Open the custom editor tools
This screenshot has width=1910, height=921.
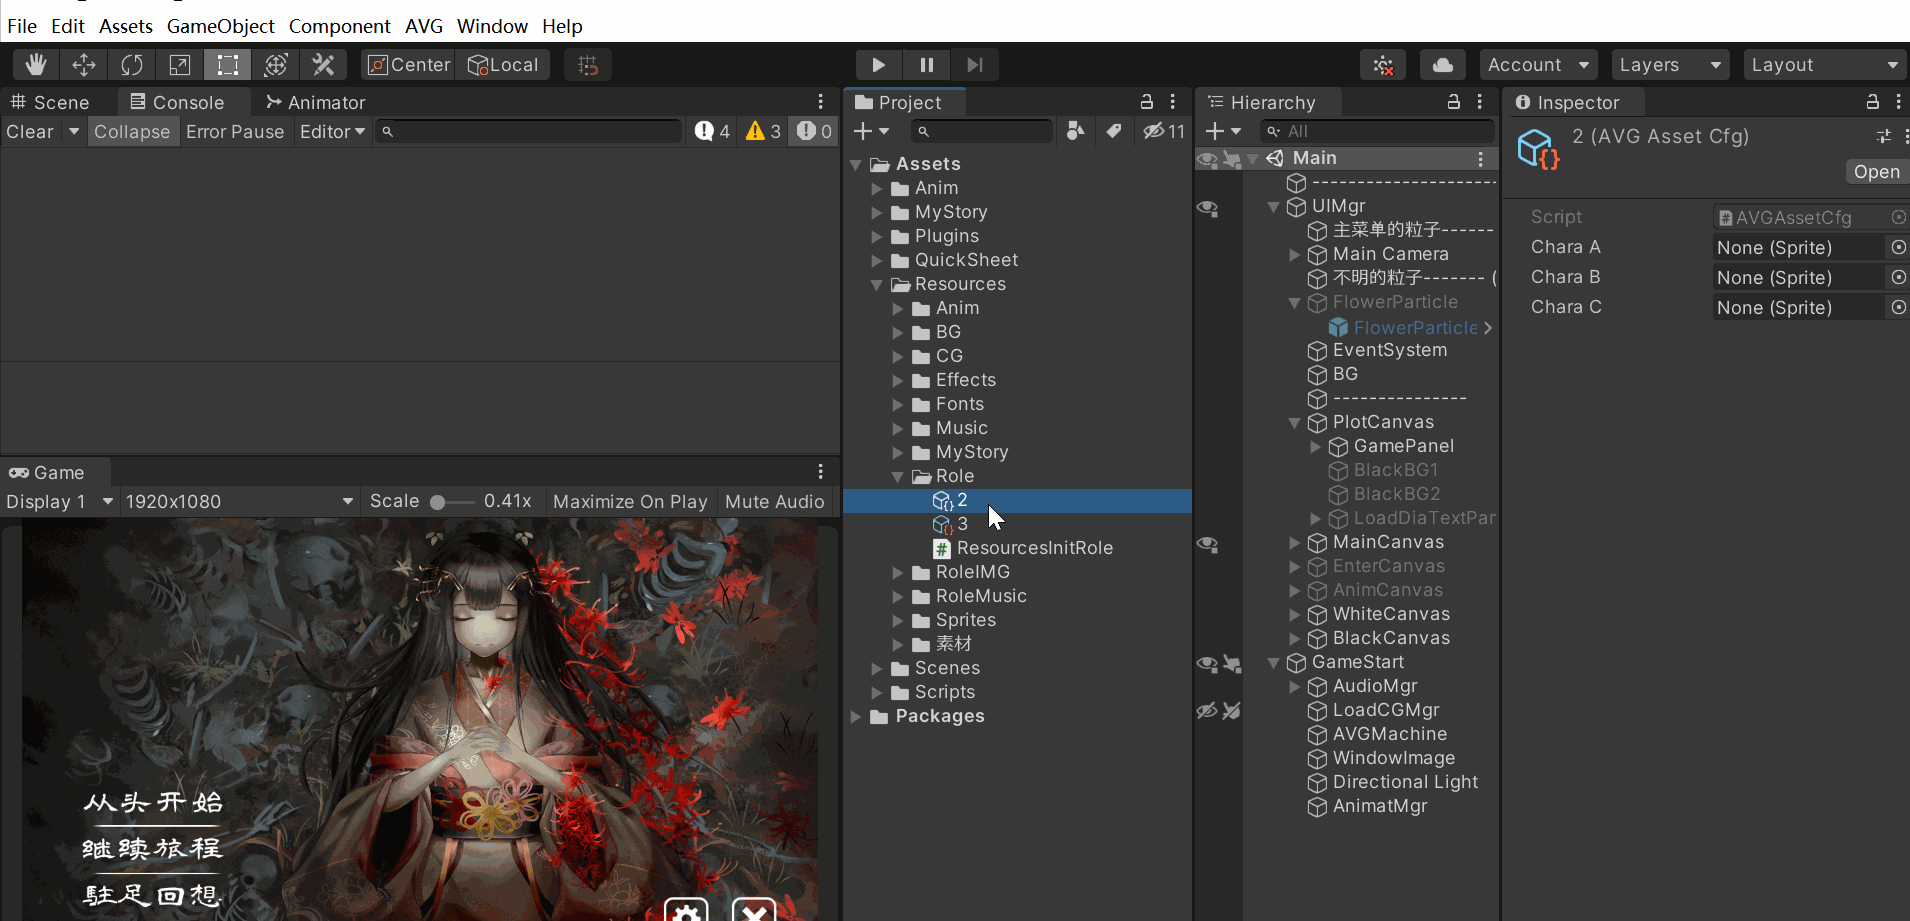point(323,65)
